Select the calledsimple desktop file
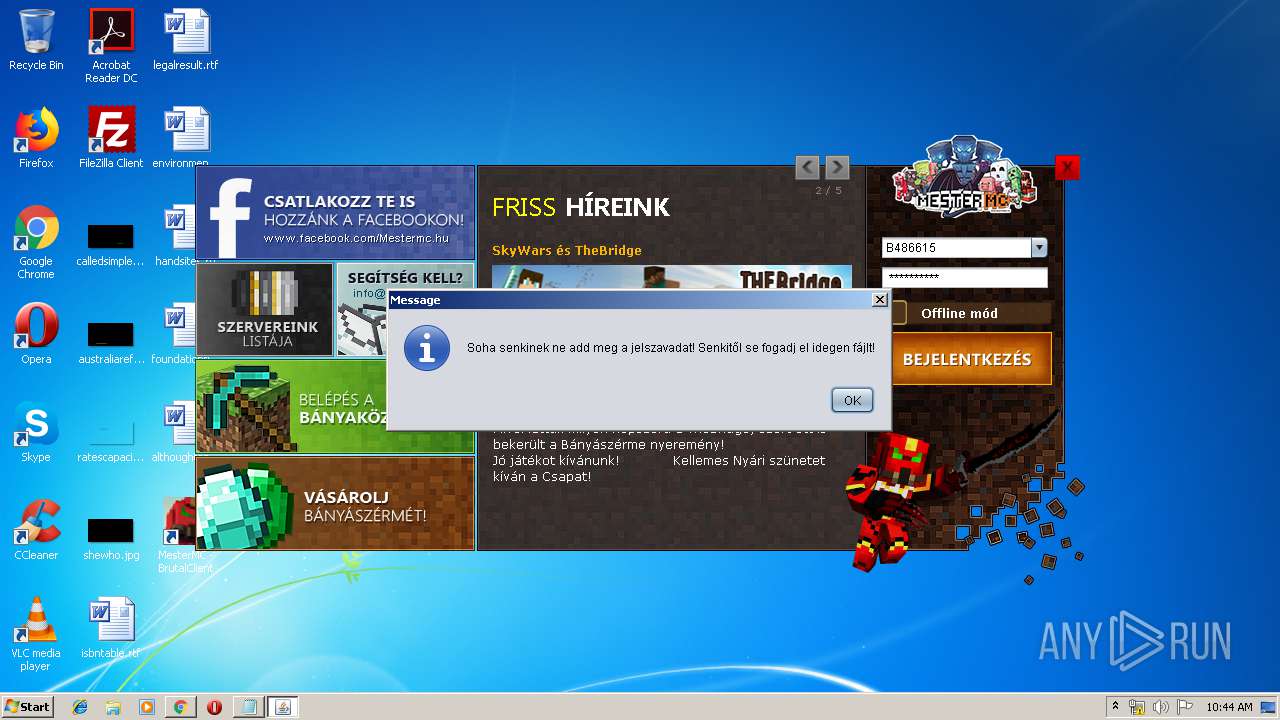Viewport: 1280px width, 720px height. coord(111,244)
